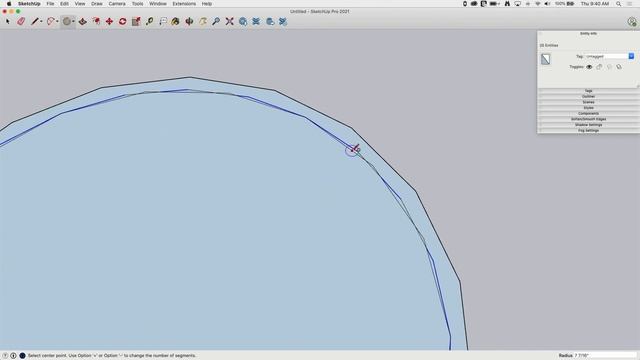Open the Extension Warehouse toolbar icon

click(256, 21)
